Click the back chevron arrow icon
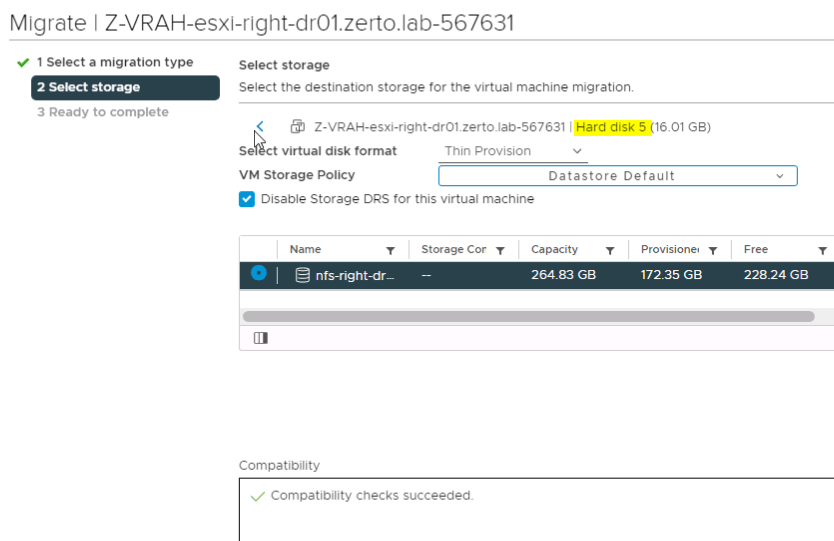Viewport: 834px width, 541px height. tap(260, 127)
